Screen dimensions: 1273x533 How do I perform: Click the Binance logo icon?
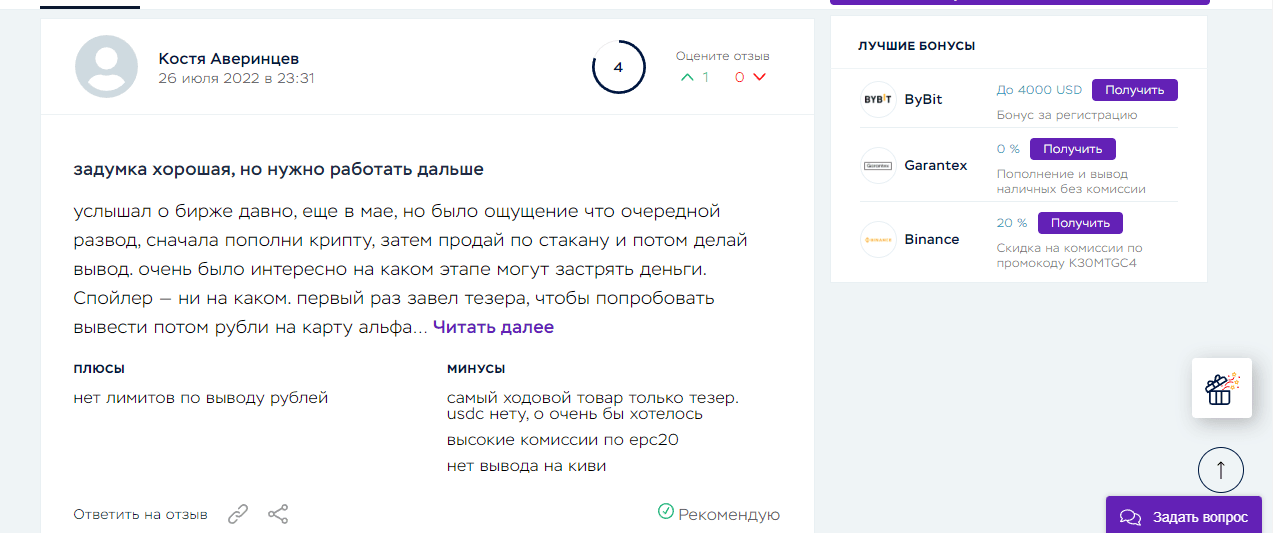pos(878,240)
